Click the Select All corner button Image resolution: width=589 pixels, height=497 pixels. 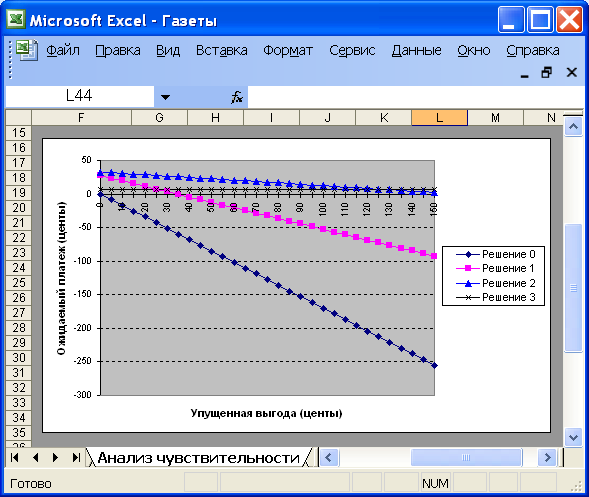[19, 118]
